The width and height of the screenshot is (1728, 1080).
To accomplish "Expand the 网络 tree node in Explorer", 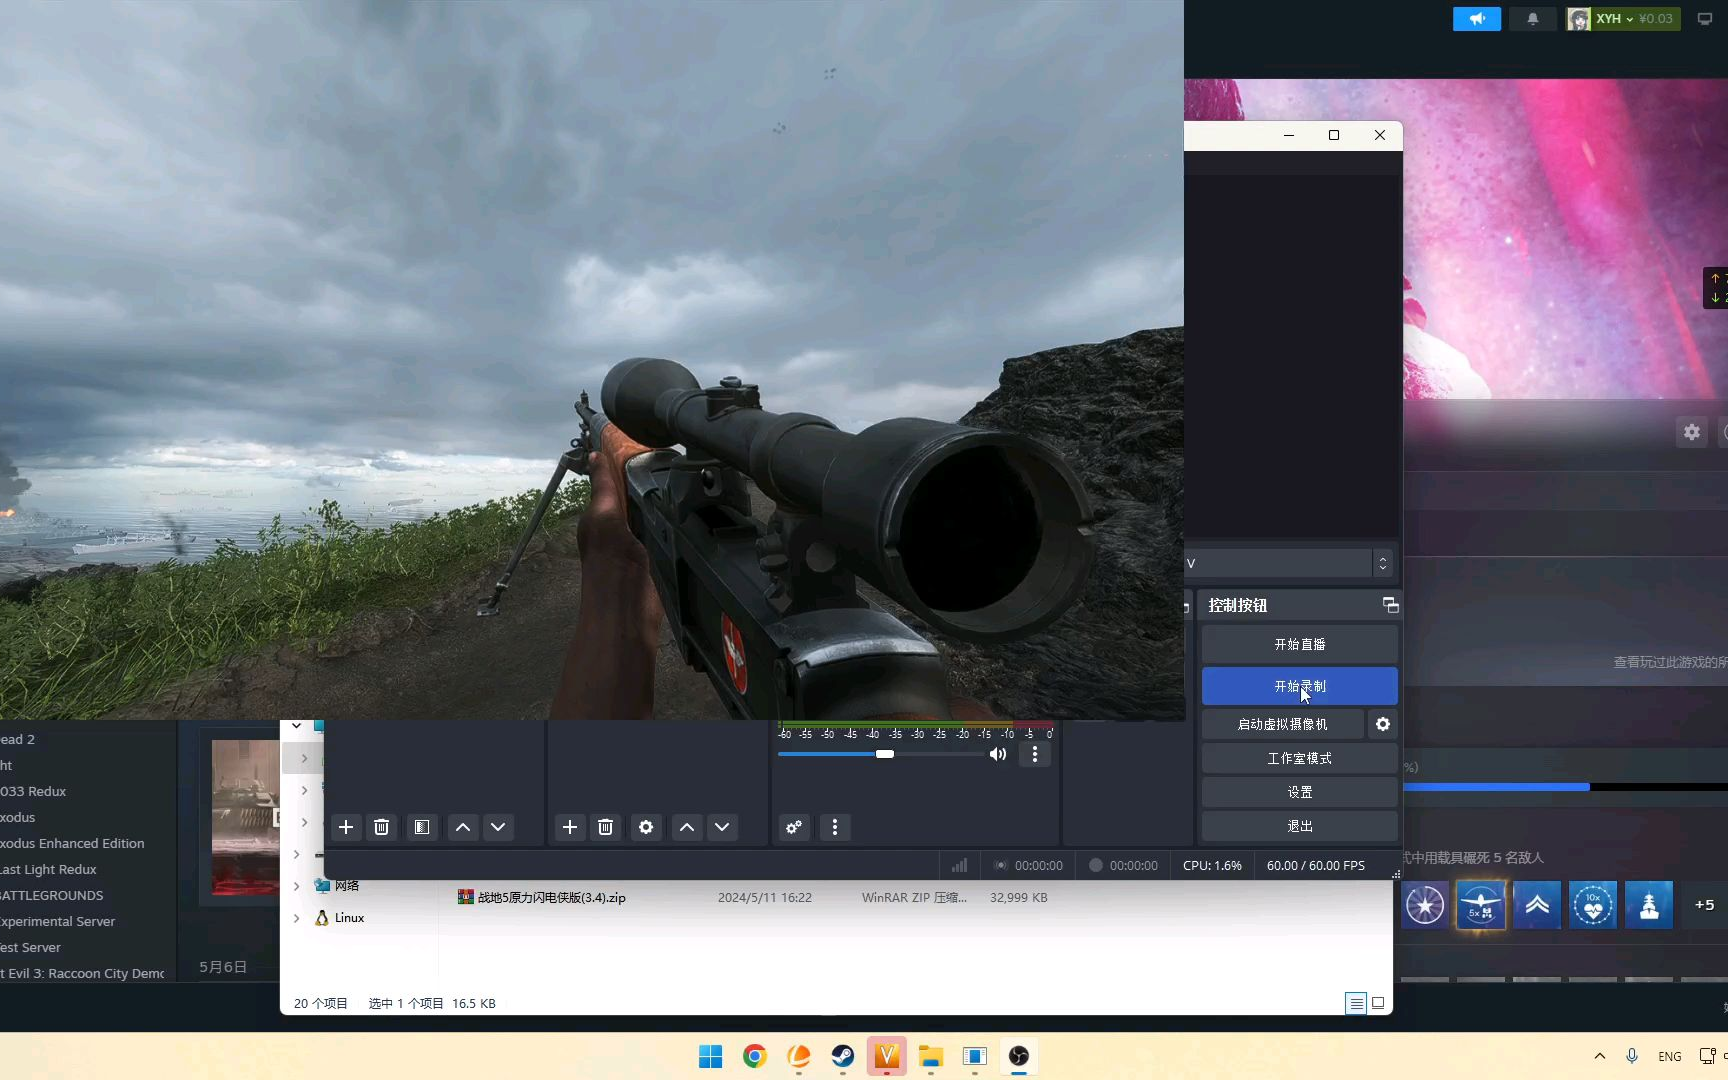I will pos(296,886).
